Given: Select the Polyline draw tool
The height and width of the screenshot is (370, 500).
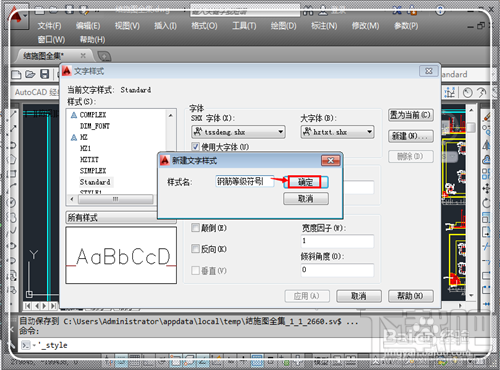Looking at the screenshot, I should (x=13, y=145).
